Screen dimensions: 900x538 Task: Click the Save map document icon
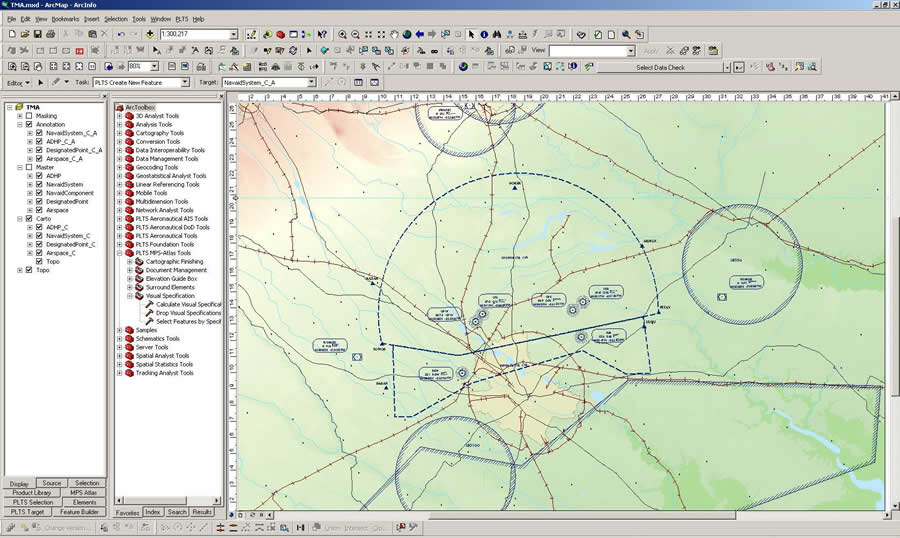(38, 34)
